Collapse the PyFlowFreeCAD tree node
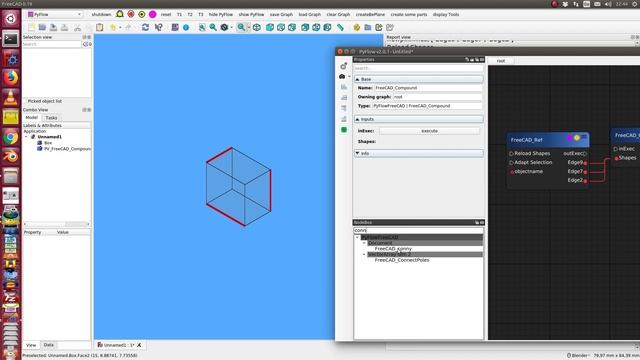The height and width of the screenshot is (360, 640). [x=358, y=237]
